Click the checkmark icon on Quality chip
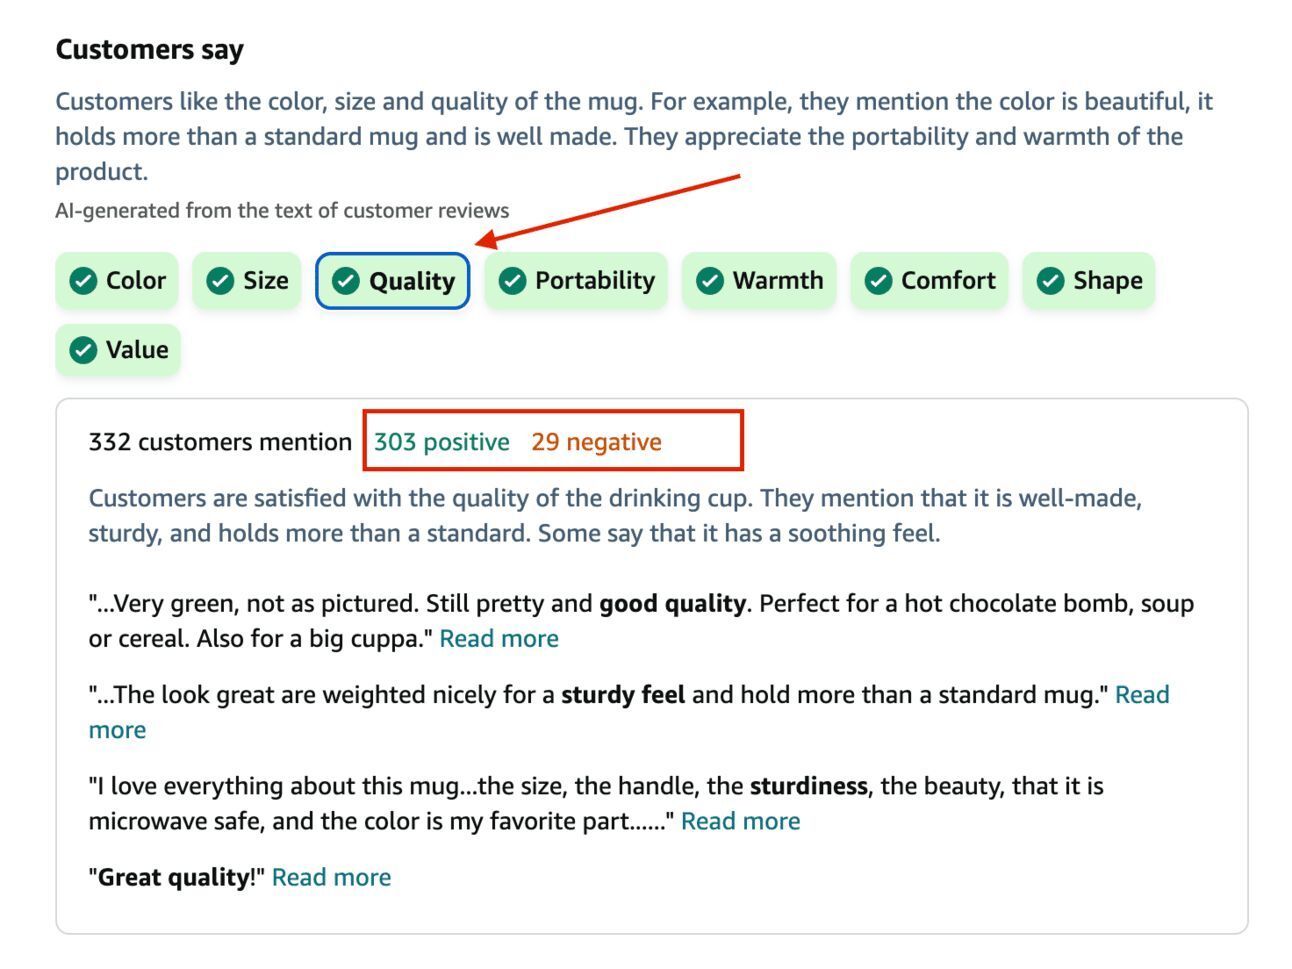The image size is (1292, 969). (346, 281)
